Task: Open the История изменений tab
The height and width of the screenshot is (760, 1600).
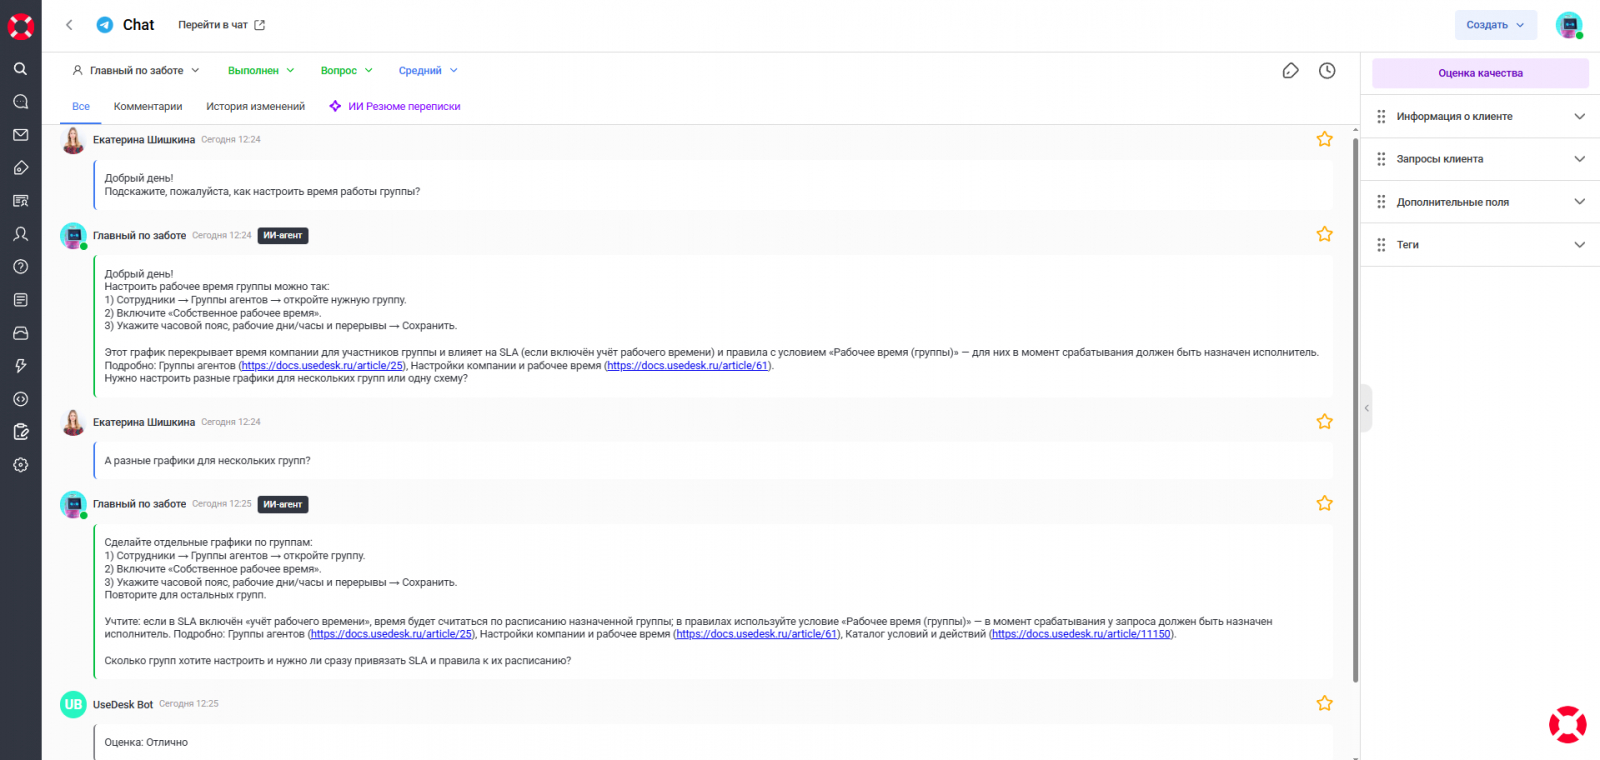Action: click(255, 107)
